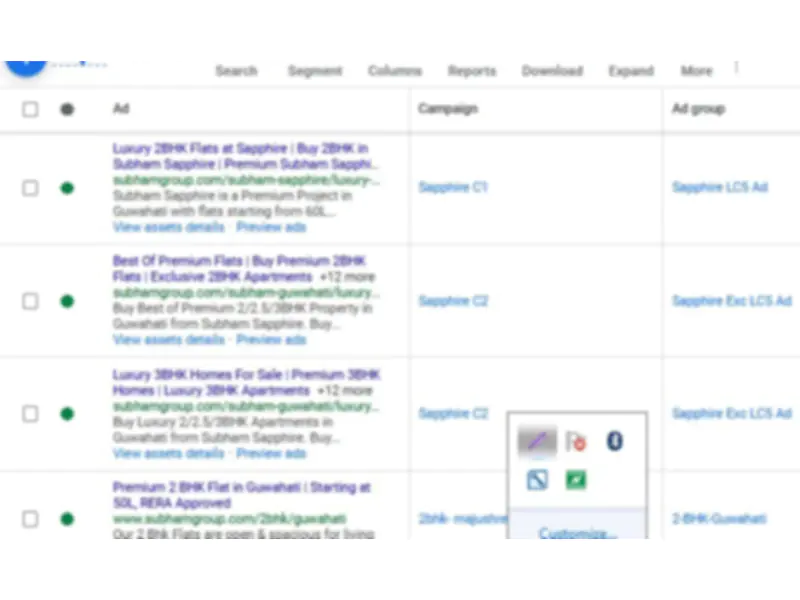This screenshot has width=800, height=600.
Task: Open the Download options
Action: (x=552, y=71)
